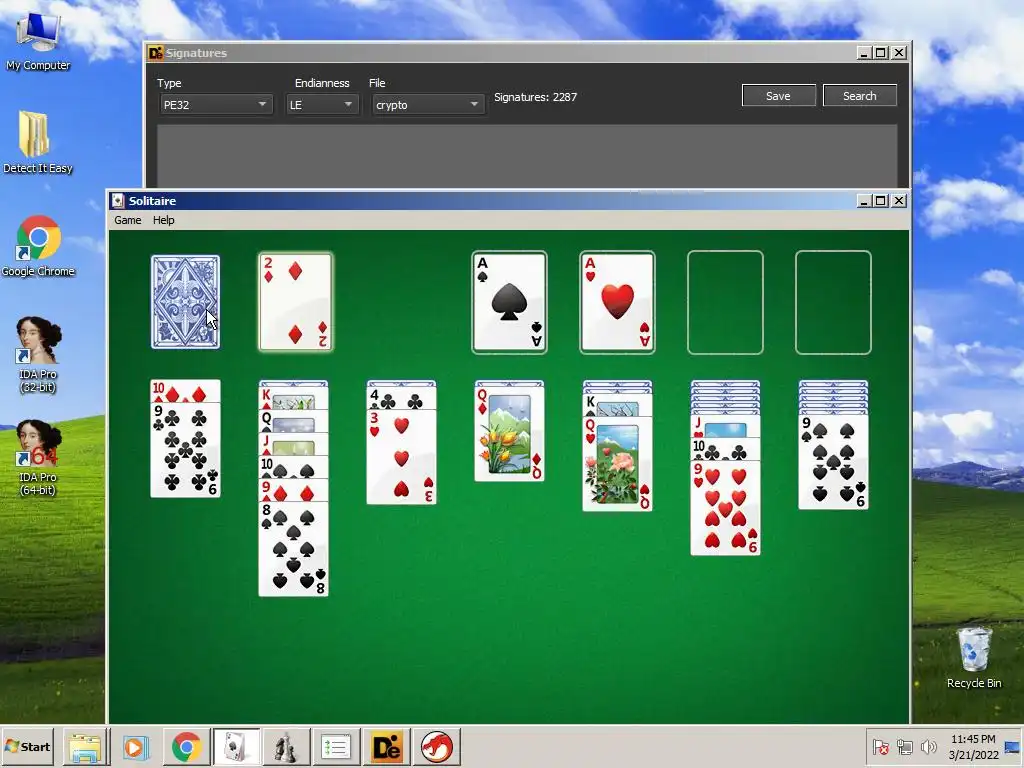The image size is (1024, 768).
Task: Click the ace of spades foundation
Action: tap(509, 302)
